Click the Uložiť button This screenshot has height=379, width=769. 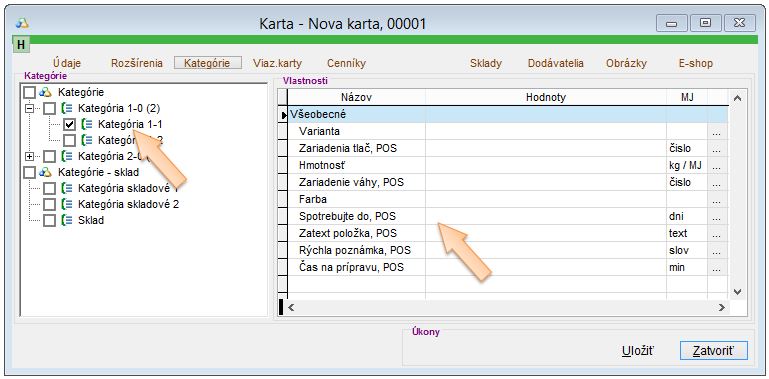coord(638,351)
